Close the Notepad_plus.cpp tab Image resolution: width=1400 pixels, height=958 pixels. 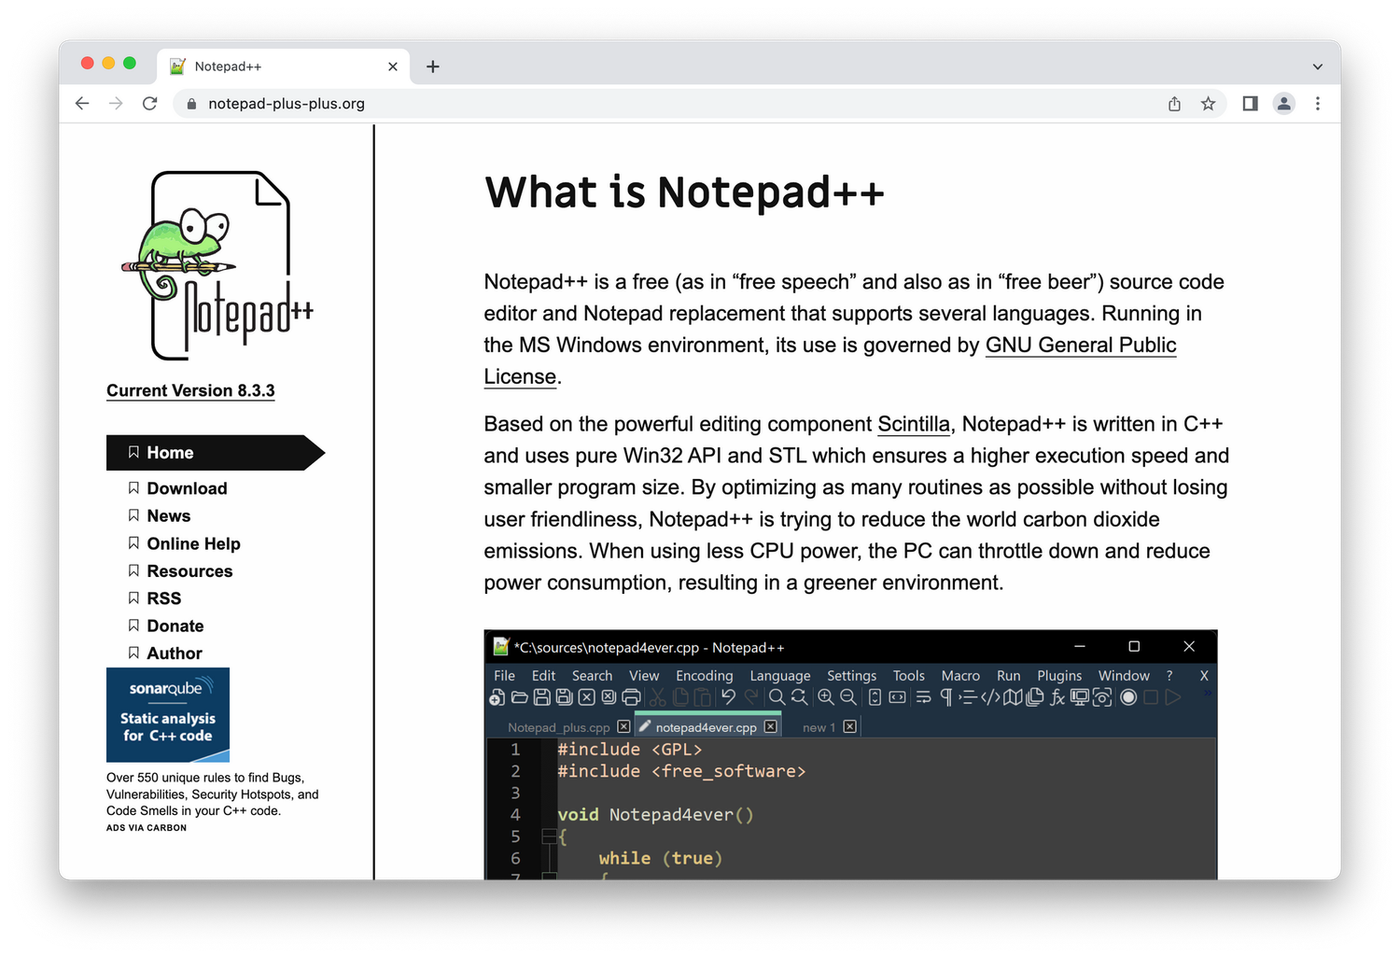(623, 725)
